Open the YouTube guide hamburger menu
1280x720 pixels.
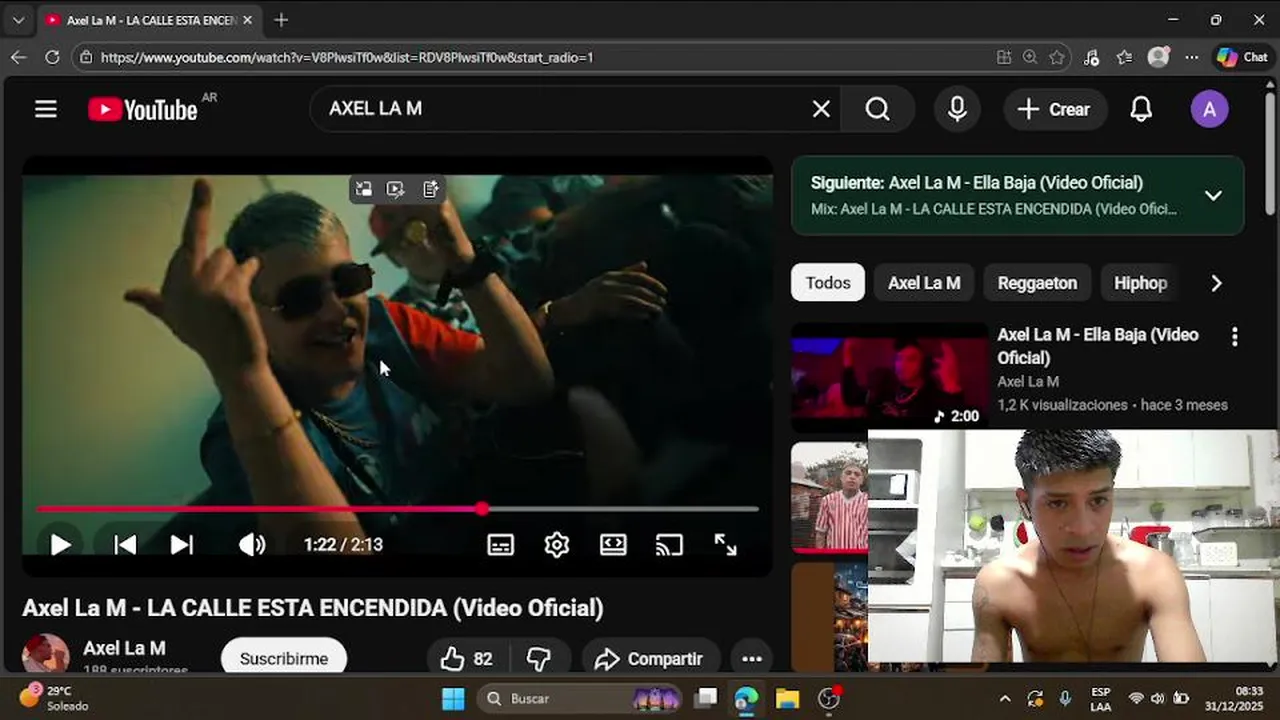click(x=46, y=109)
